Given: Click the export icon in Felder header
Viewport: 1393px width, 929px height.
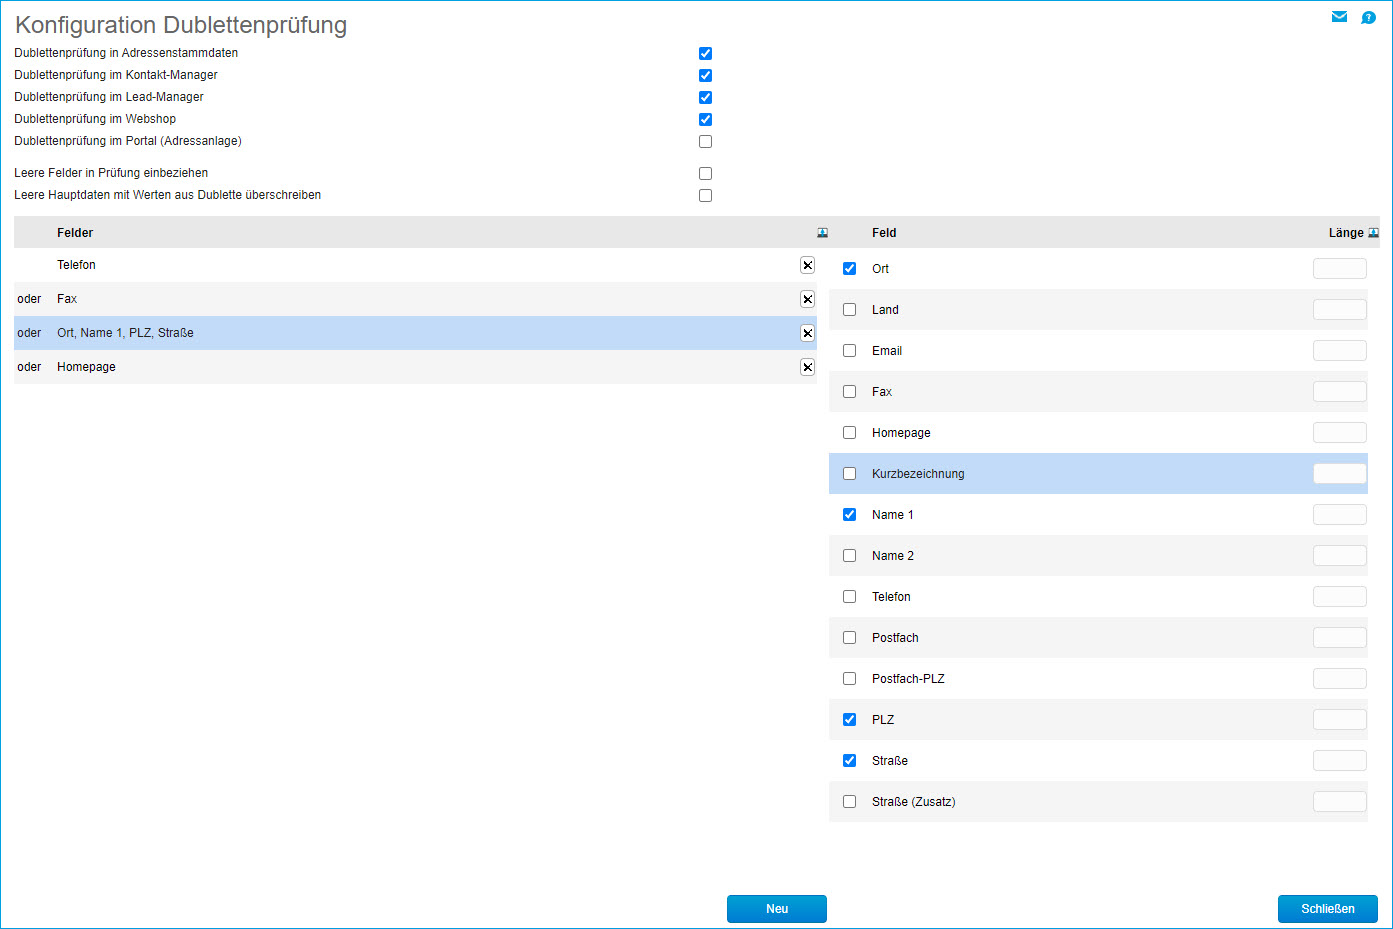Looking at the screenshot, I should [822, 233].
